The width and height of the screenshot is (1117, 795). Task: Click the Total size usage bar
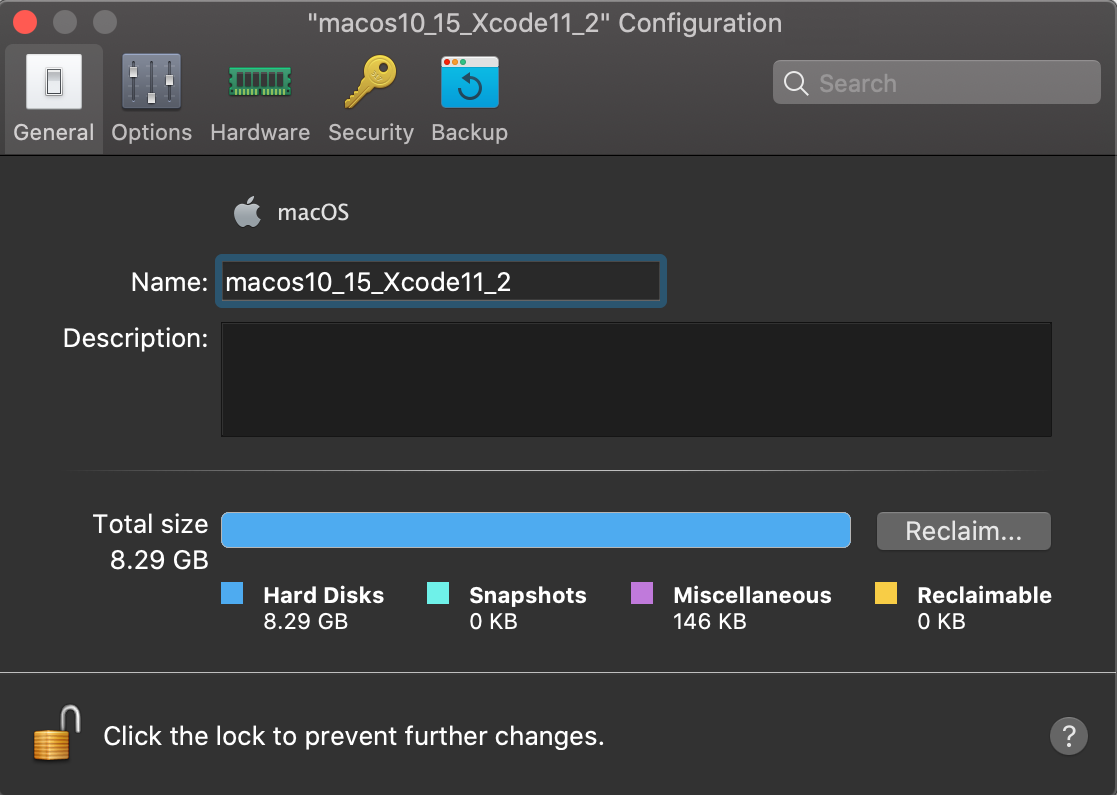click(x=535, y=530)
